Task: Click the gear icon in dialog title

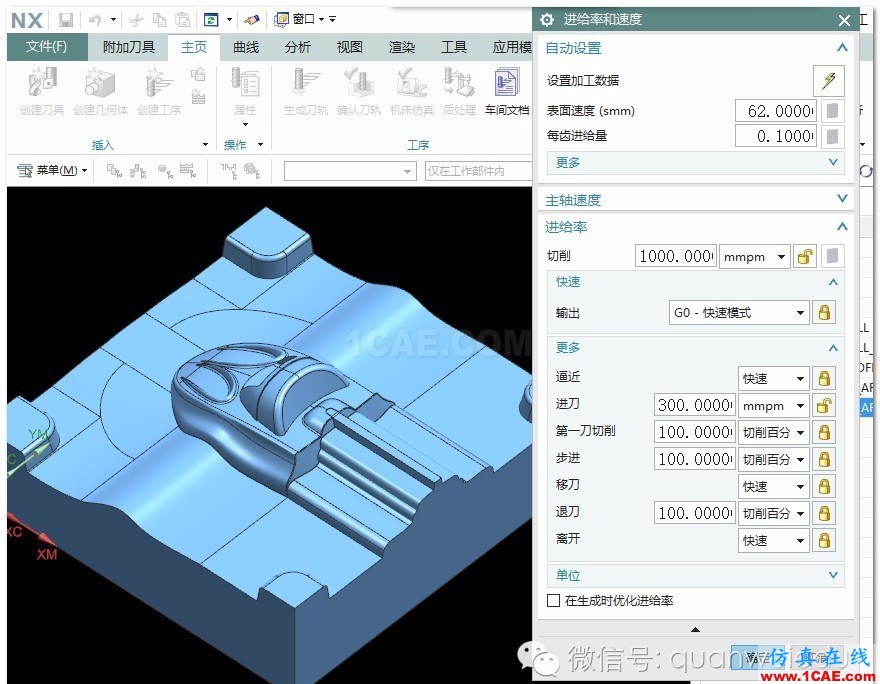Action: pyautogui.click(x=547, y=20)
